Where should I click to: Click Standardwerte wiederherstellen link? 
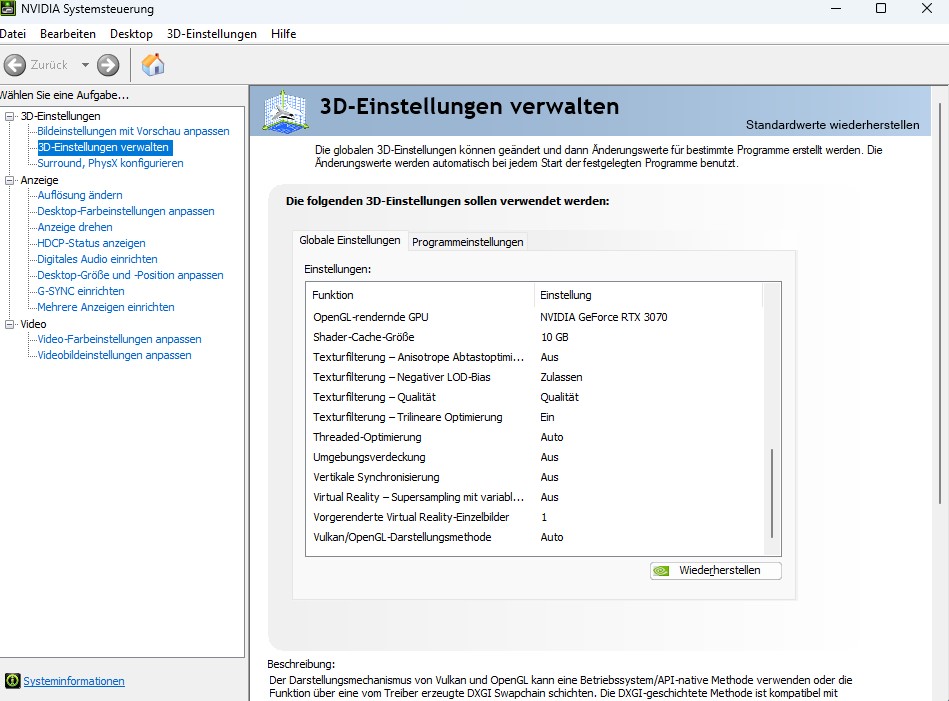(832, 125)
